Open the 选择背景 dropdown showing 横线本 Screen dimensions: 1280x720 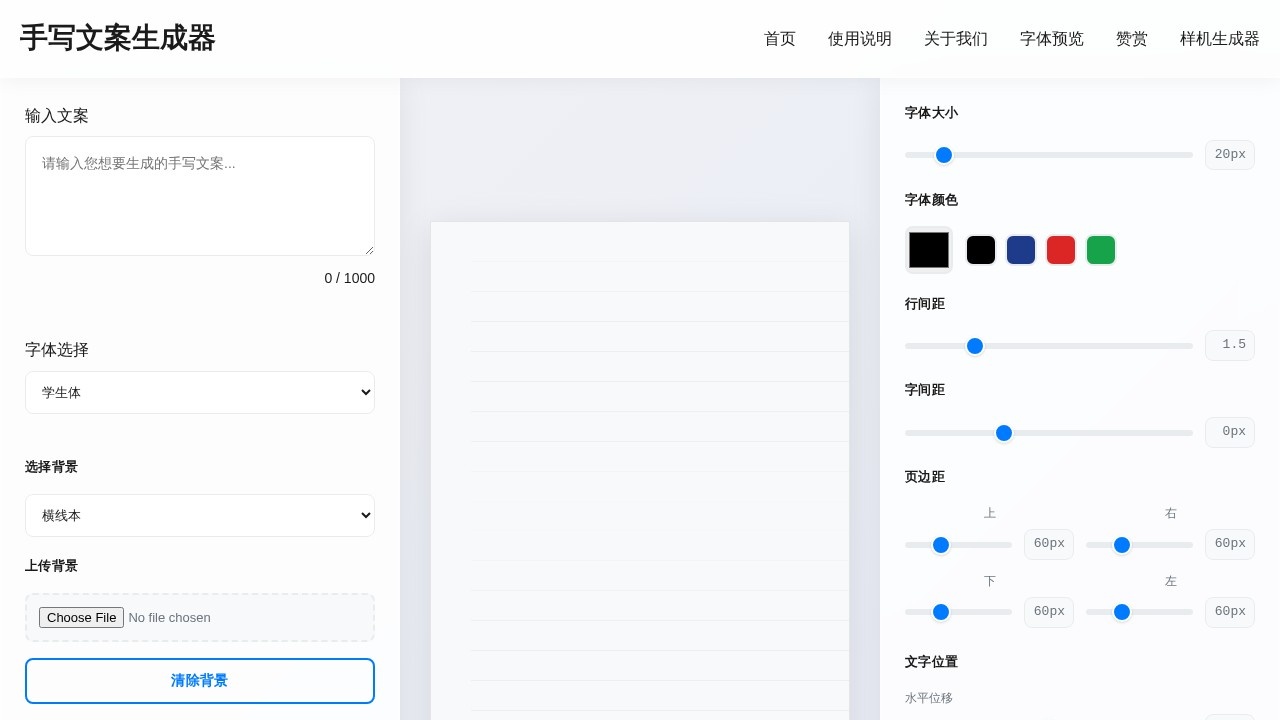point(200,515)
